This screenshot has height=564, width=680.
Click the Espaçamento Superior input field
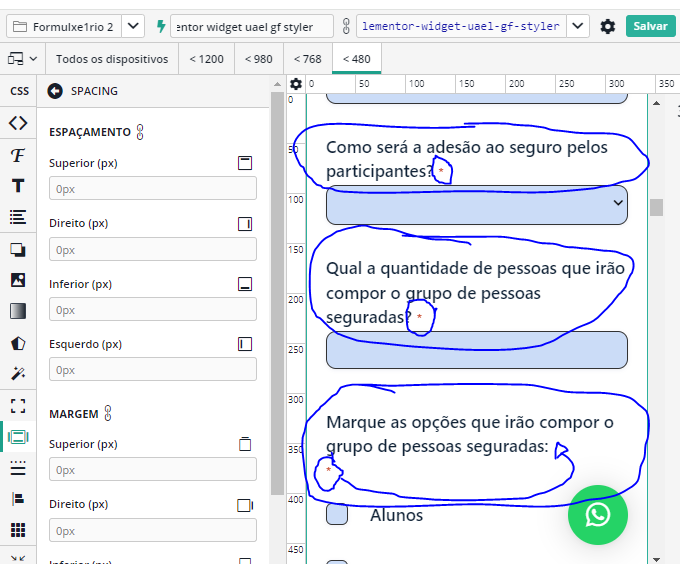pos(153,189)
